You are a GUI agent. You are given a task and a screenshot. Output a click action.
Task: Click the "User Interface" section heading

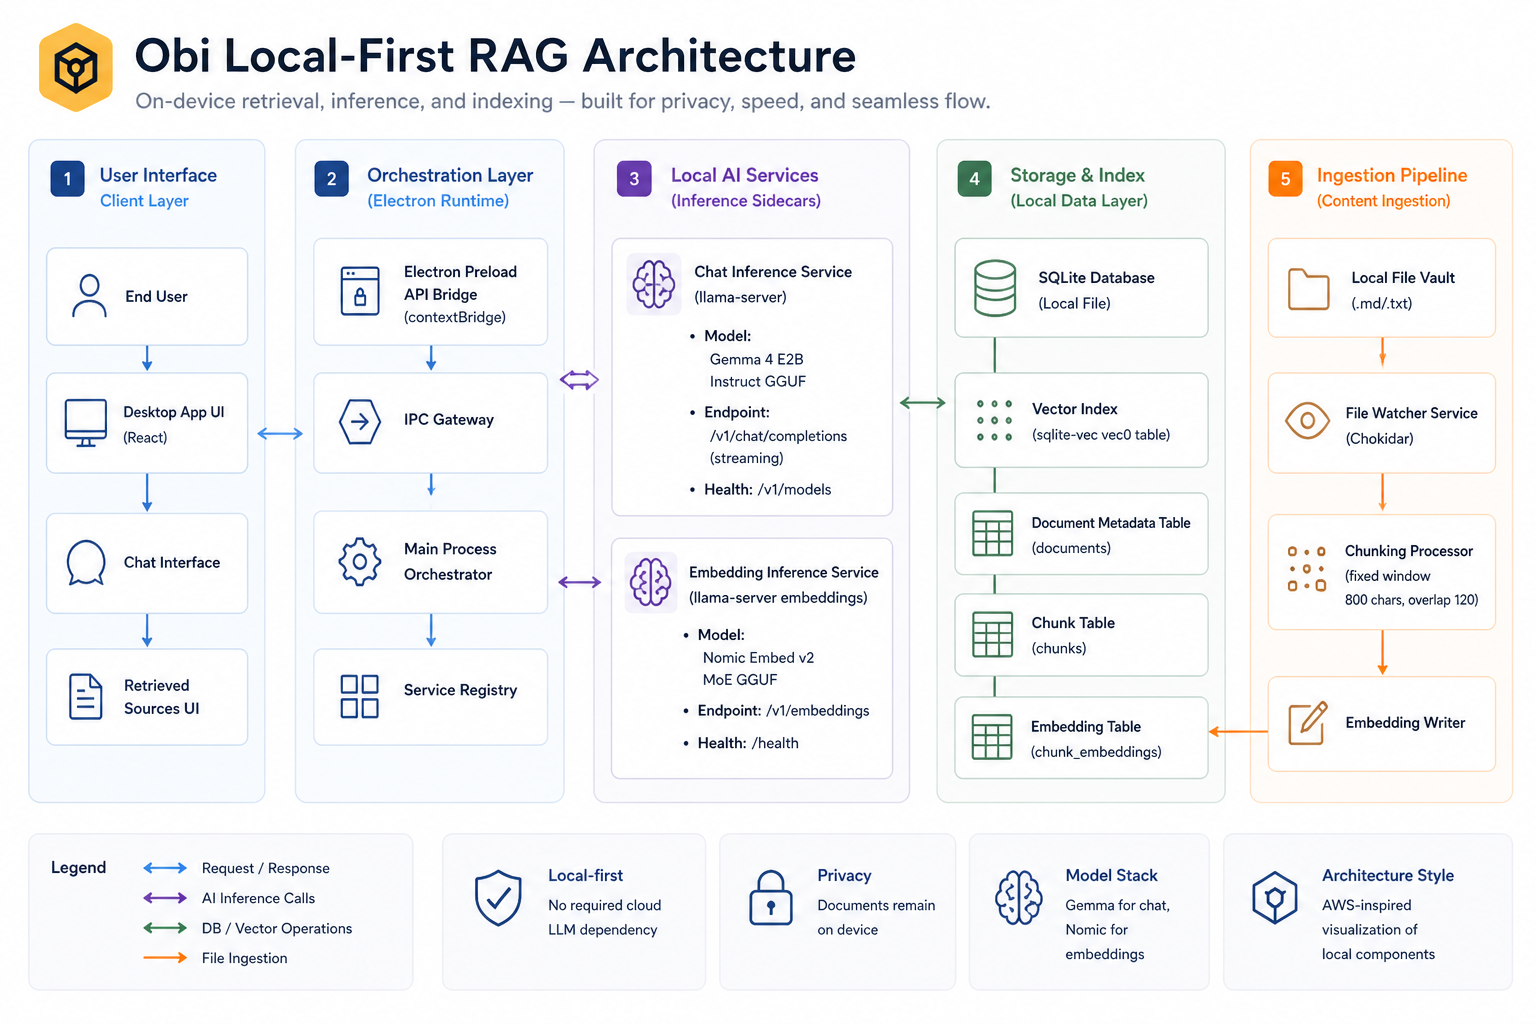point(158,175)
